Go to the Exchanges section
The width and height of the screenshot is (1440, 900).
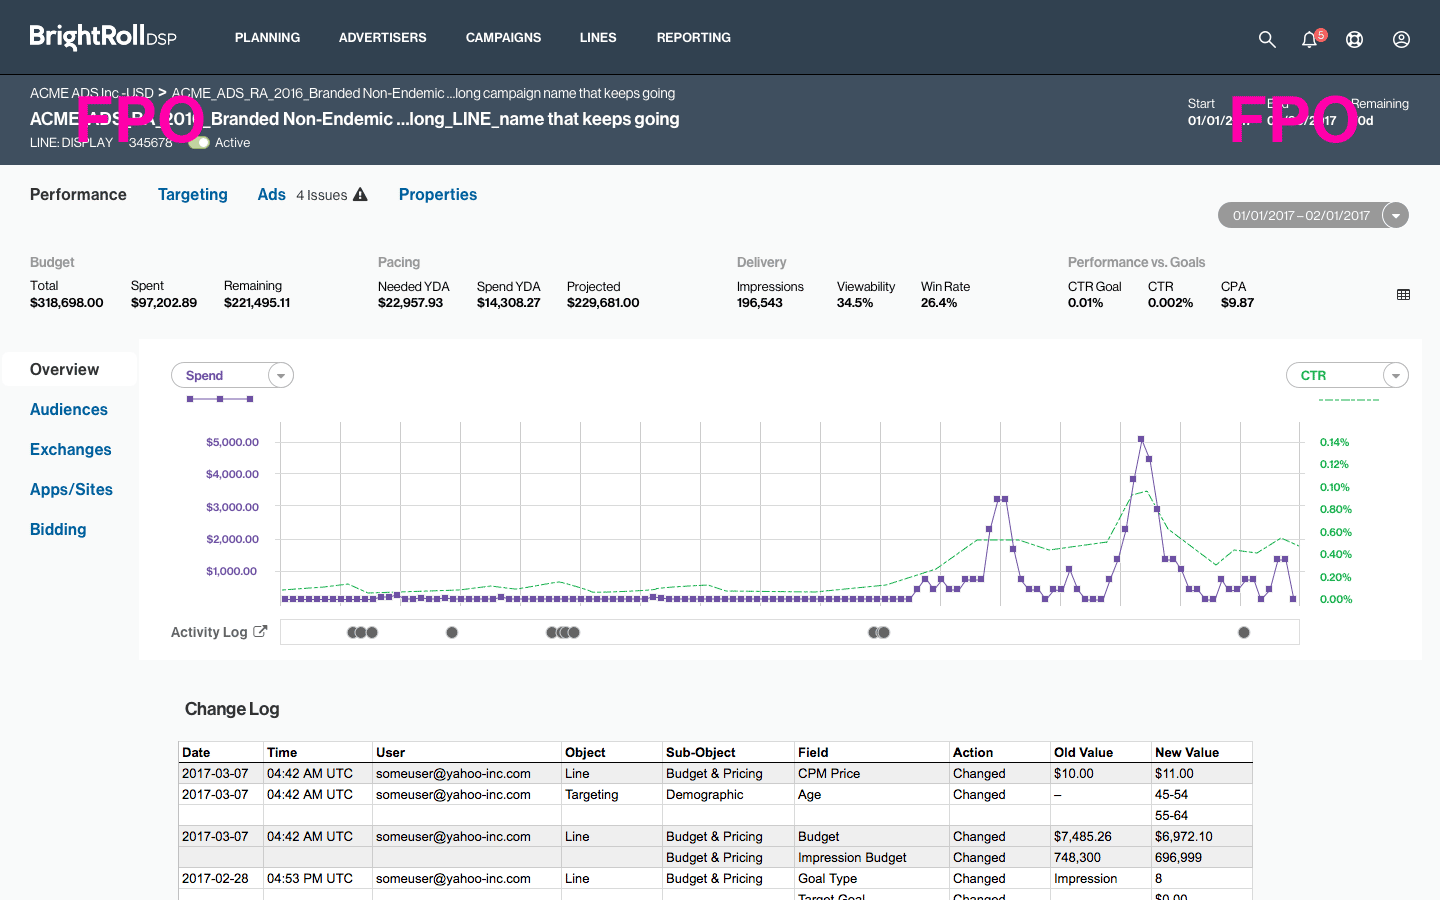point(71,450)
